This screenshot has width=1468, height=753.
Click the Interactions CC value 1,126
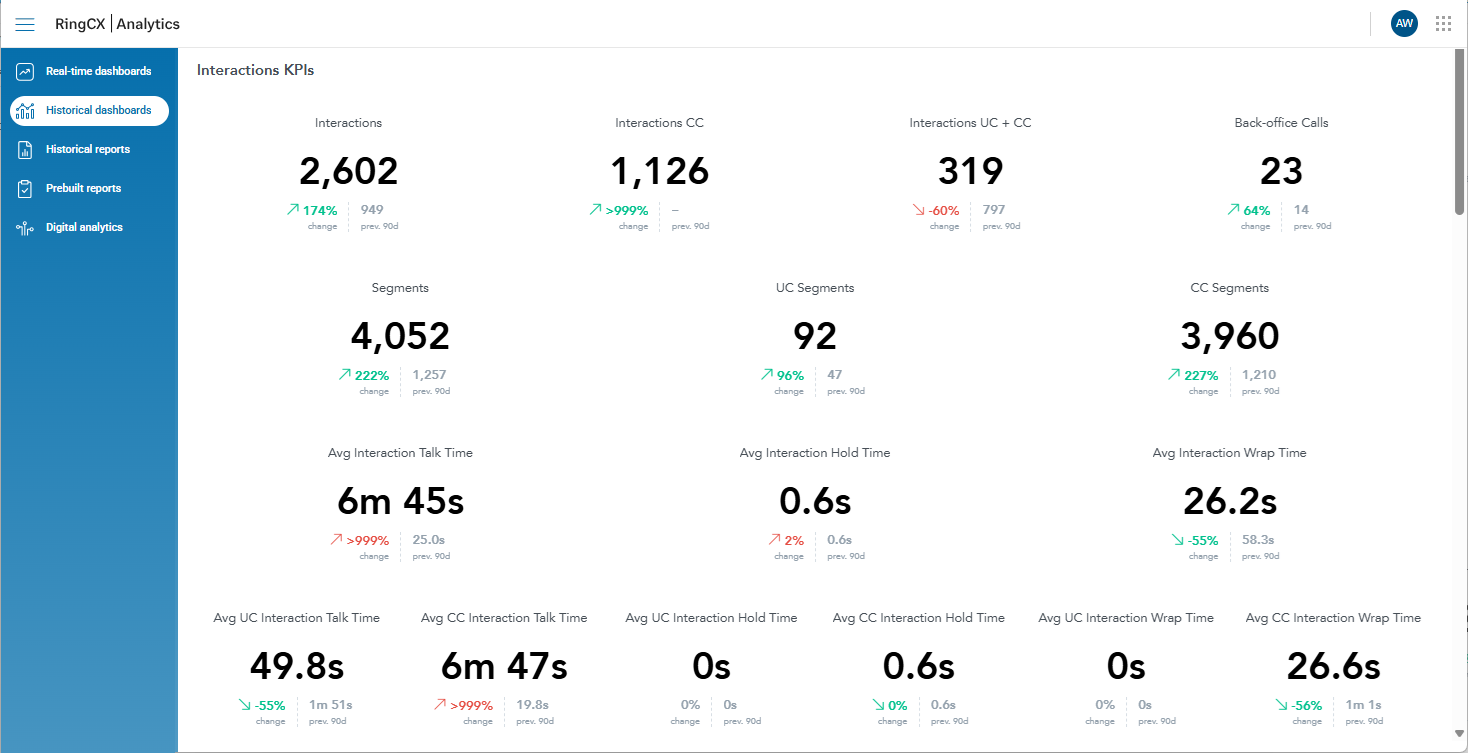click(659, 170)
